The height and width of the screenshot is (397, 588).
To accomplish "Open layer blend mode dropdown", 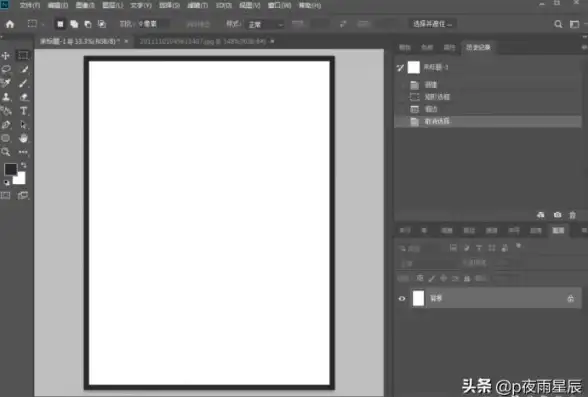I will click(x=428, y=264).
